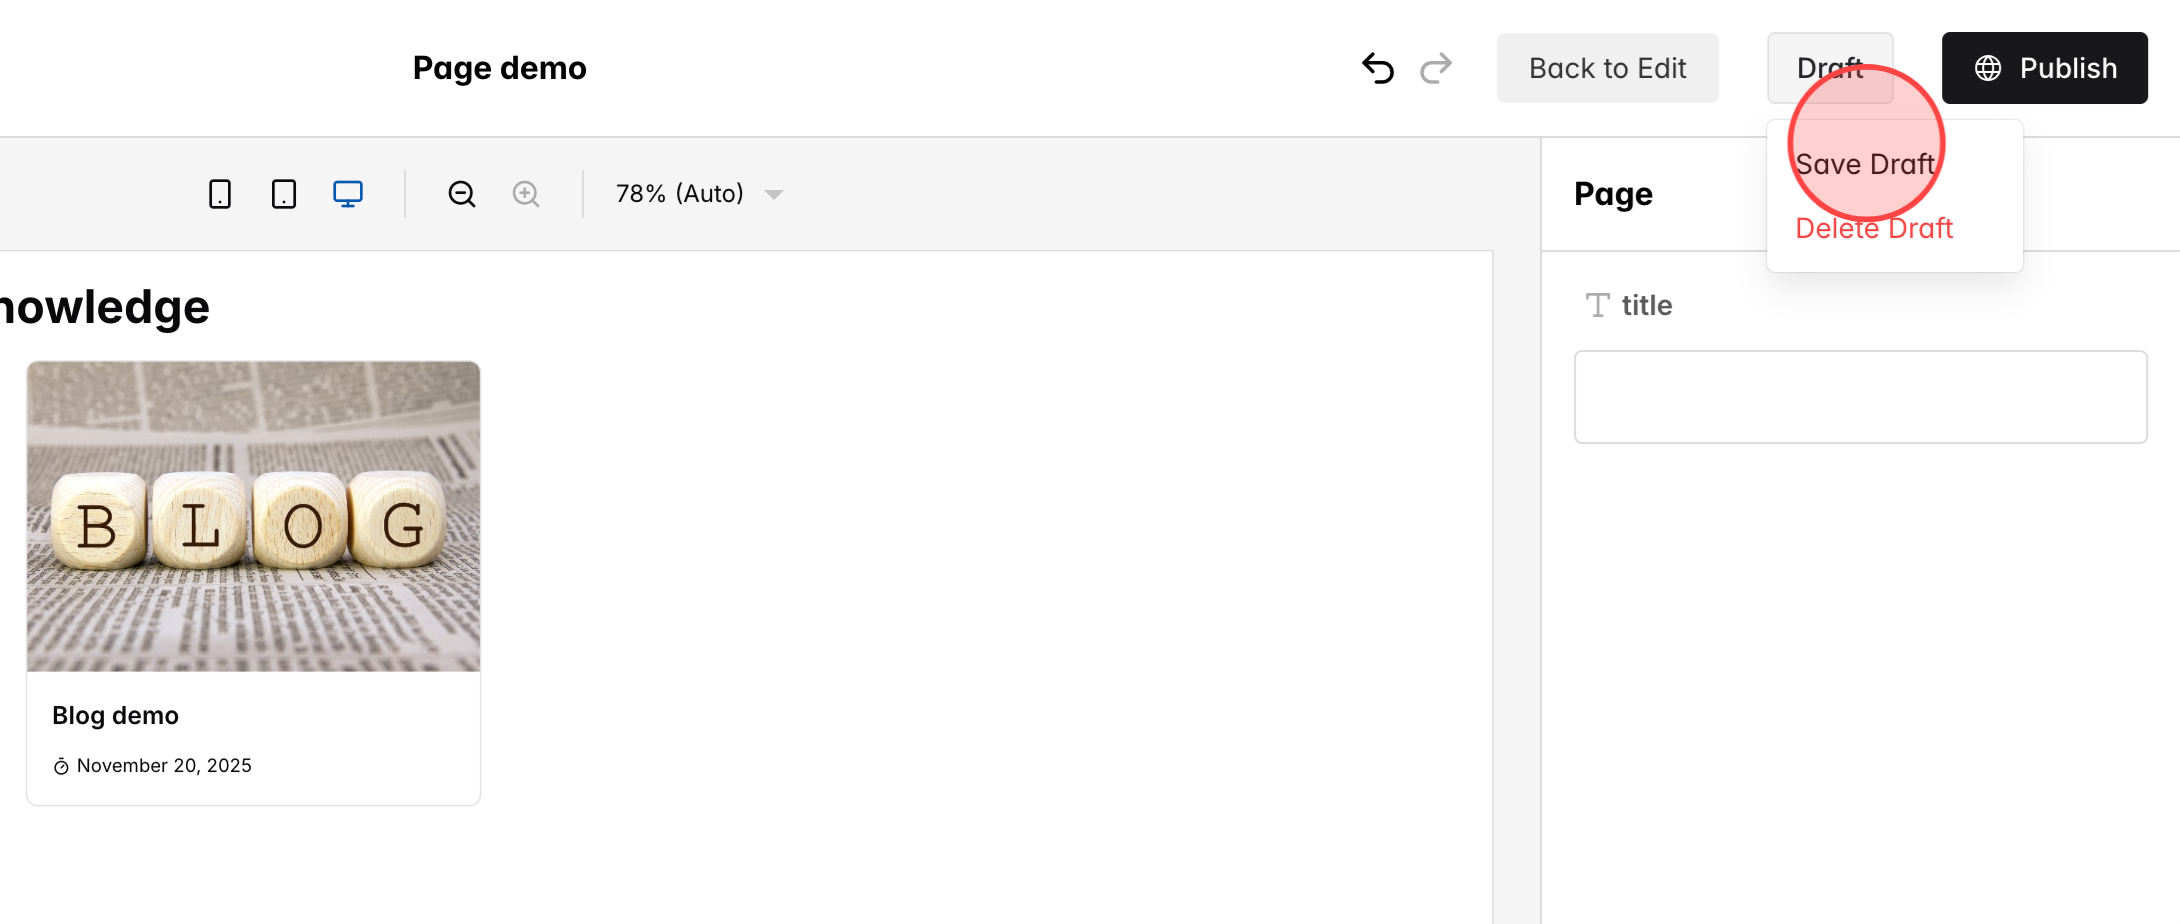
Task: Open the Draft menu
Action: [1830, 67]
